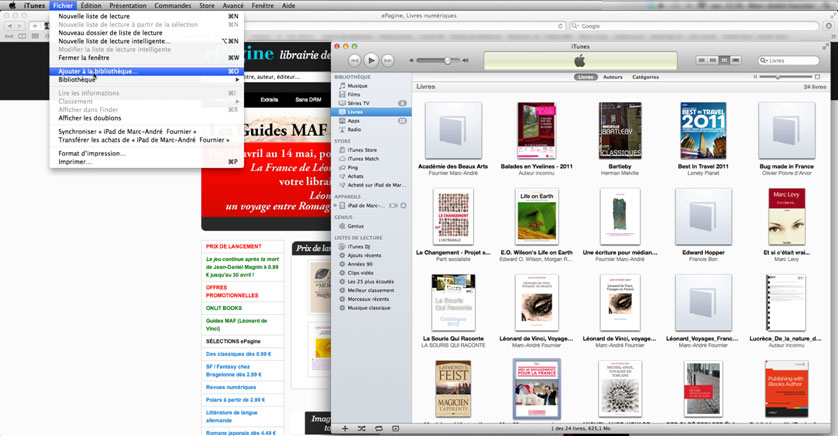Open Ping in the Store section
The height and width of the screenshot is (436, 838).
(353, 167)
